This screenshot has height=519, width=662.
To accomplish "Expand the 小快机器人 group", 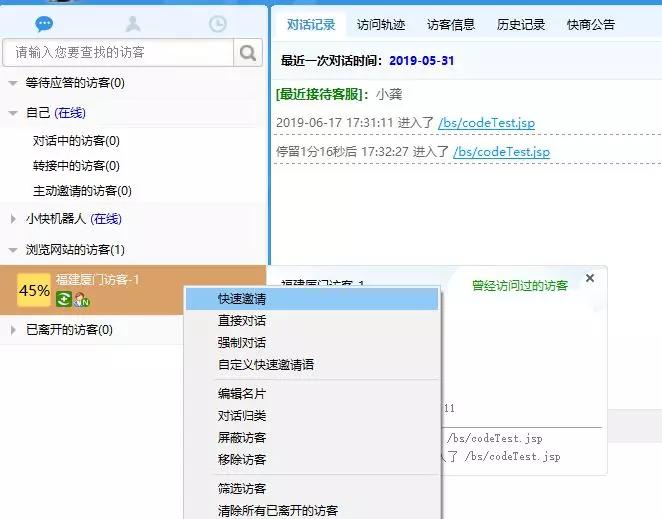I will click(12, 219).
